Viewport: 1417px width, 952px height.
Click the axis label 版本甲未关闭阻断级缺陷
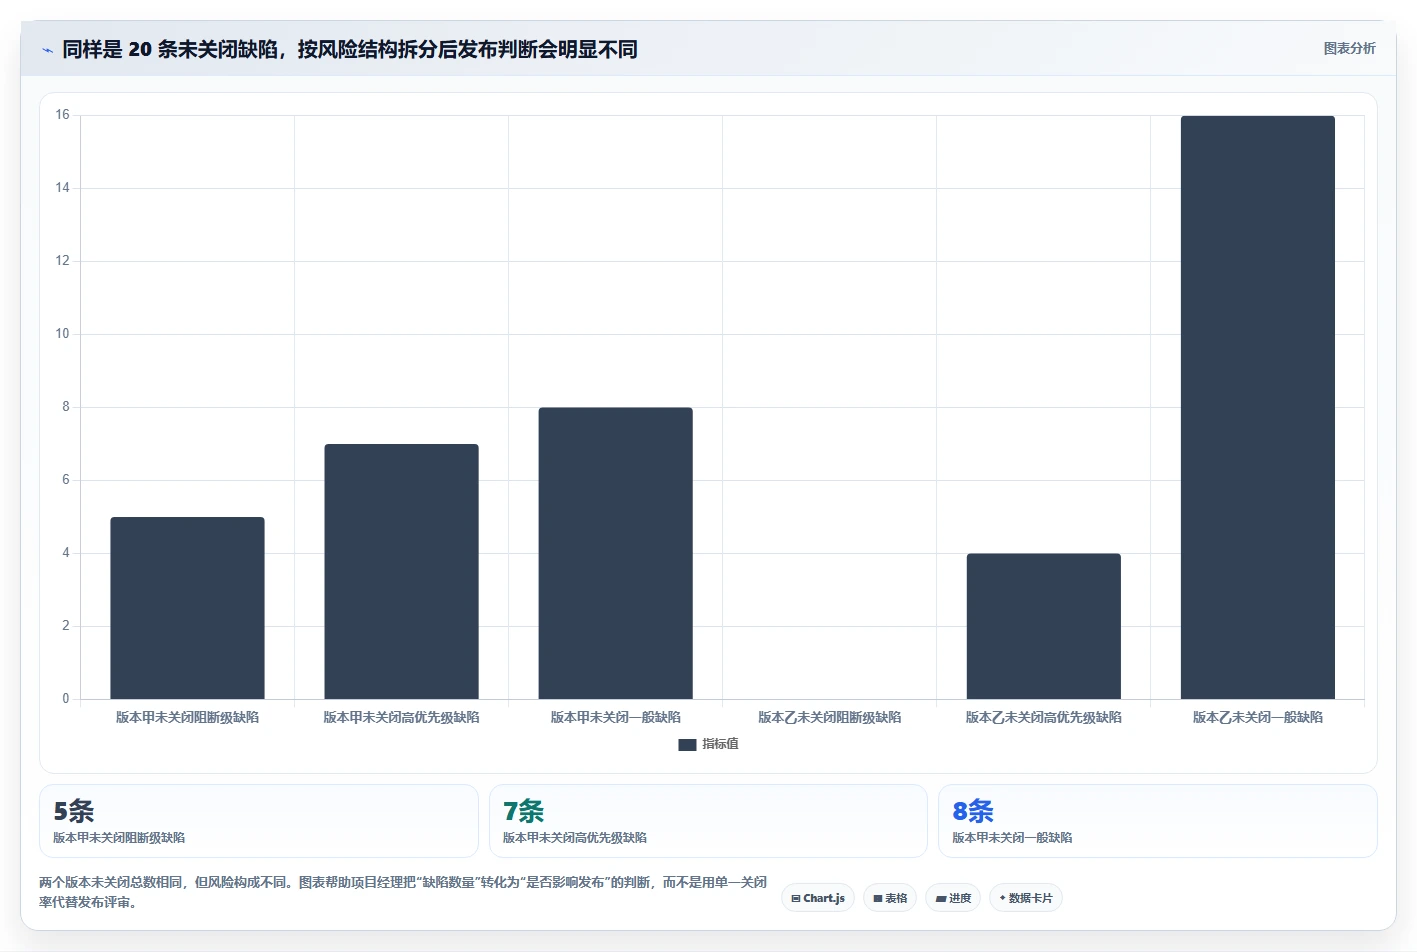[x=187, y=717]
